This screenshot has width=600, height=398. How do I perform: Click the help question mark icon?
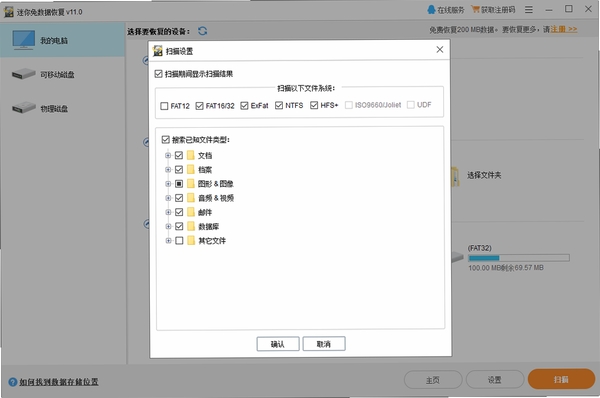pos(13,382)
